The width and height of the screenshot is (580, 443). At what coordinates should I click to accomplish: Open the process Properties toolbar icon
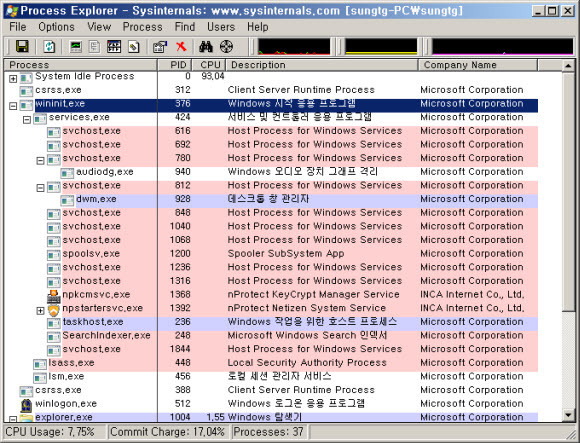pos(160,47)
